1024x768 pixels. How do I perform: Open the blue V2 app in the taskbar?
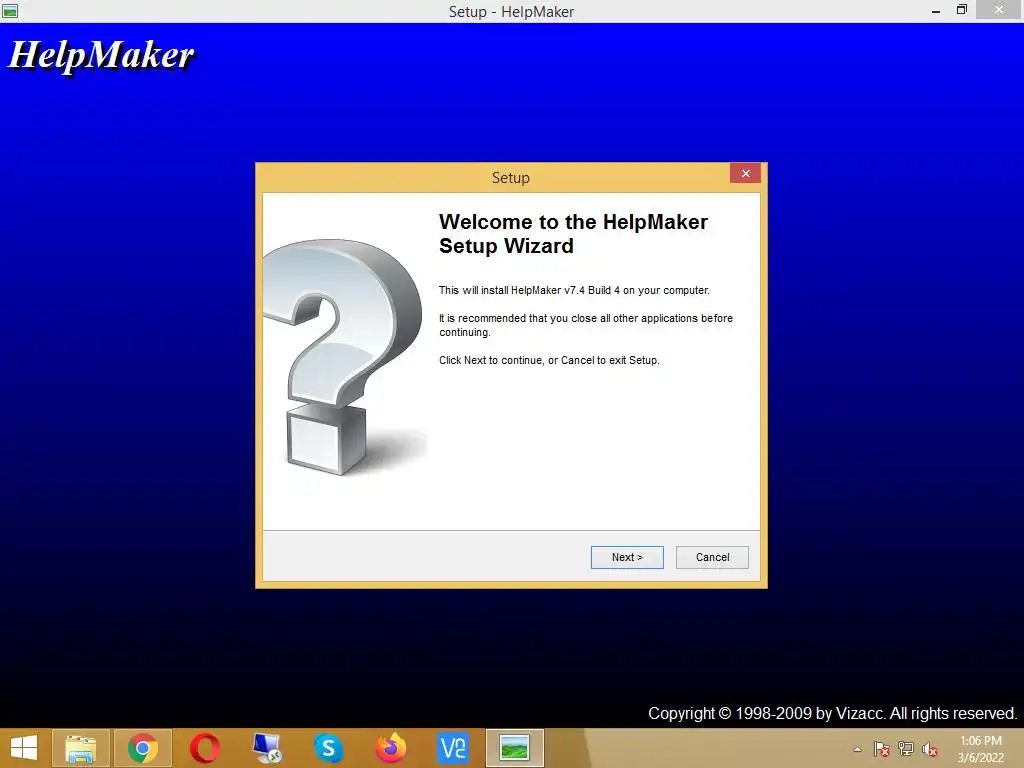453,748
